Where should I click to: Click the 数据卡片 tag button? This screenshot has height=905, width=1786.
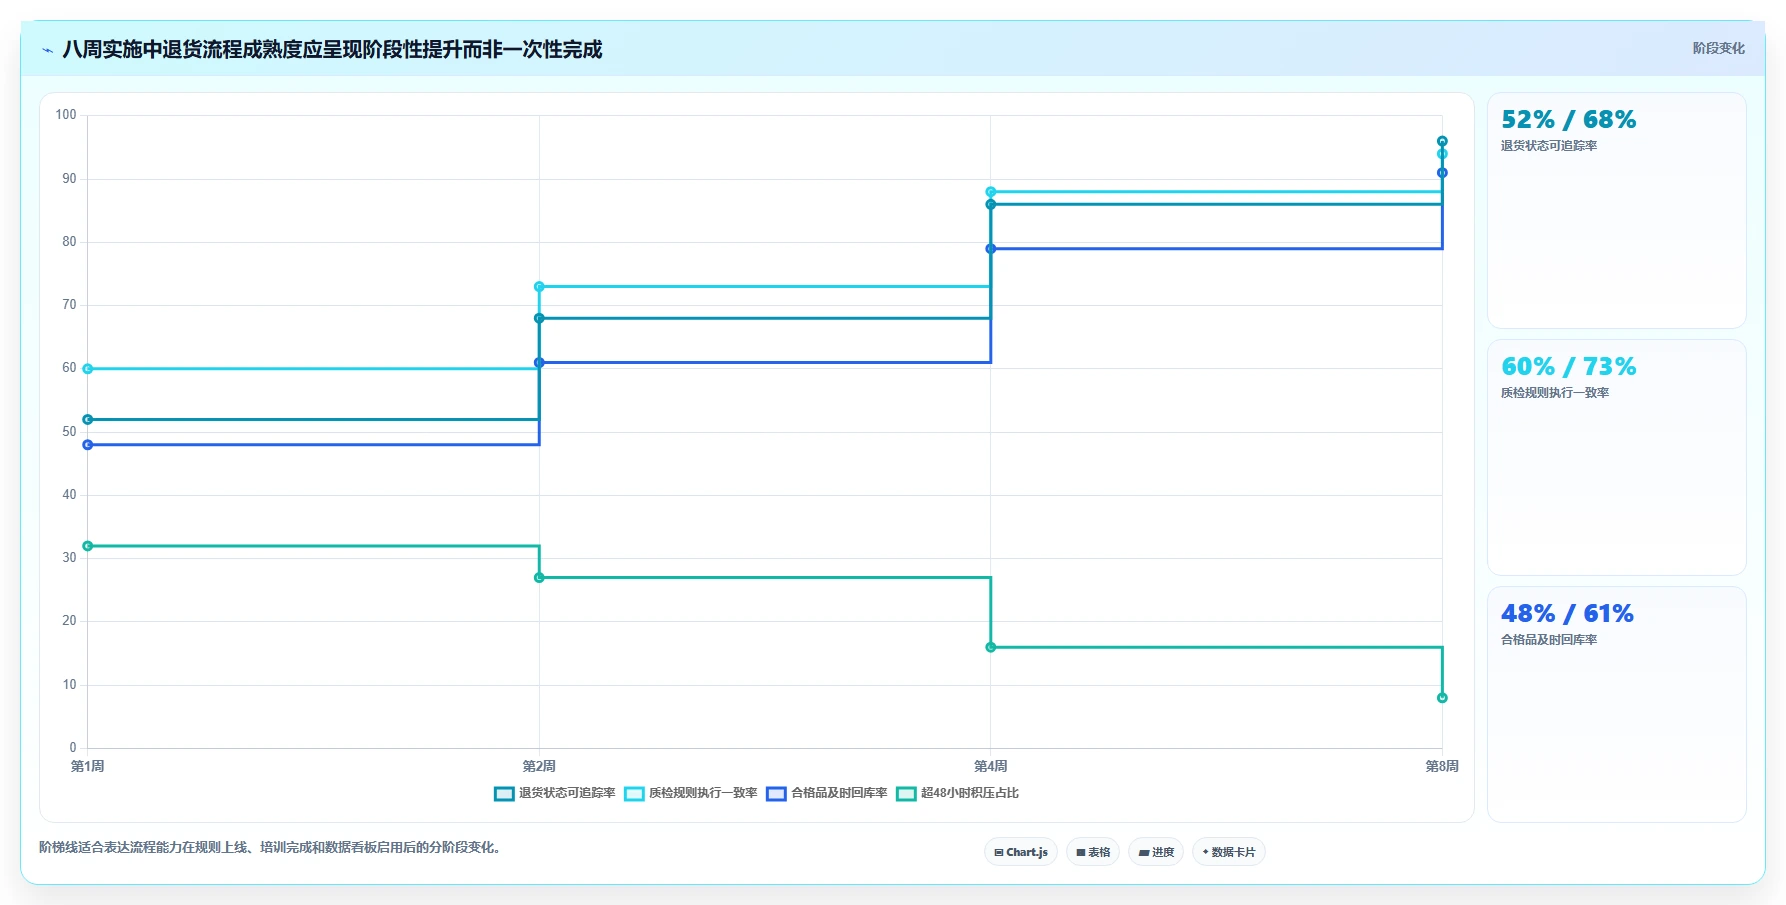click(x=1229, y=852)
